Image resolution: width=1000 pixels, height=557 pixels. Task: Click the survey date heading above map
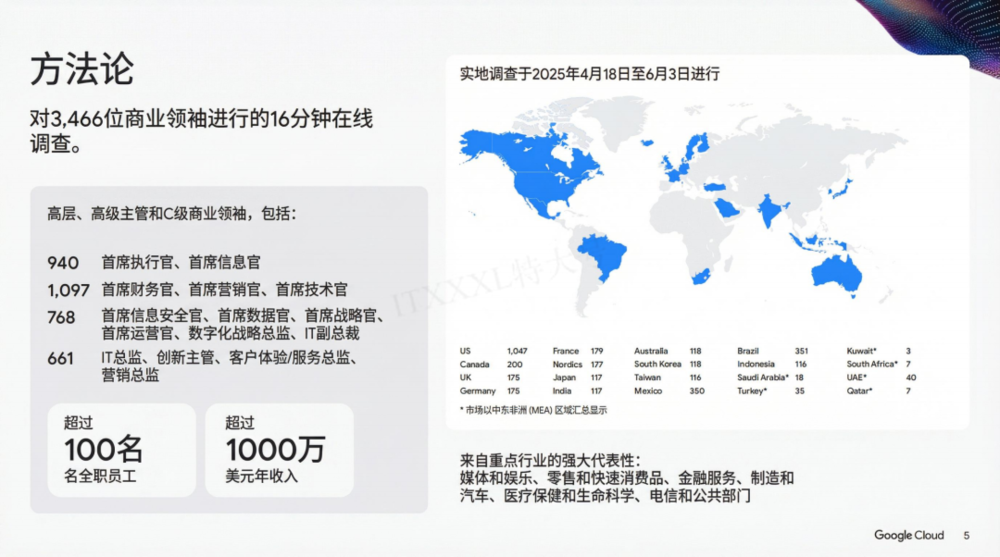[590, 74]
